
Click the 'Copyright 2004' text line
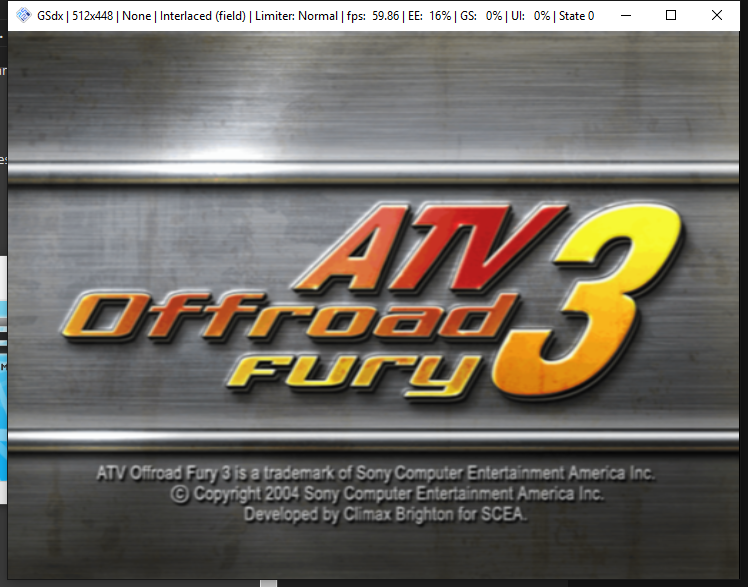tap(387, 494)
